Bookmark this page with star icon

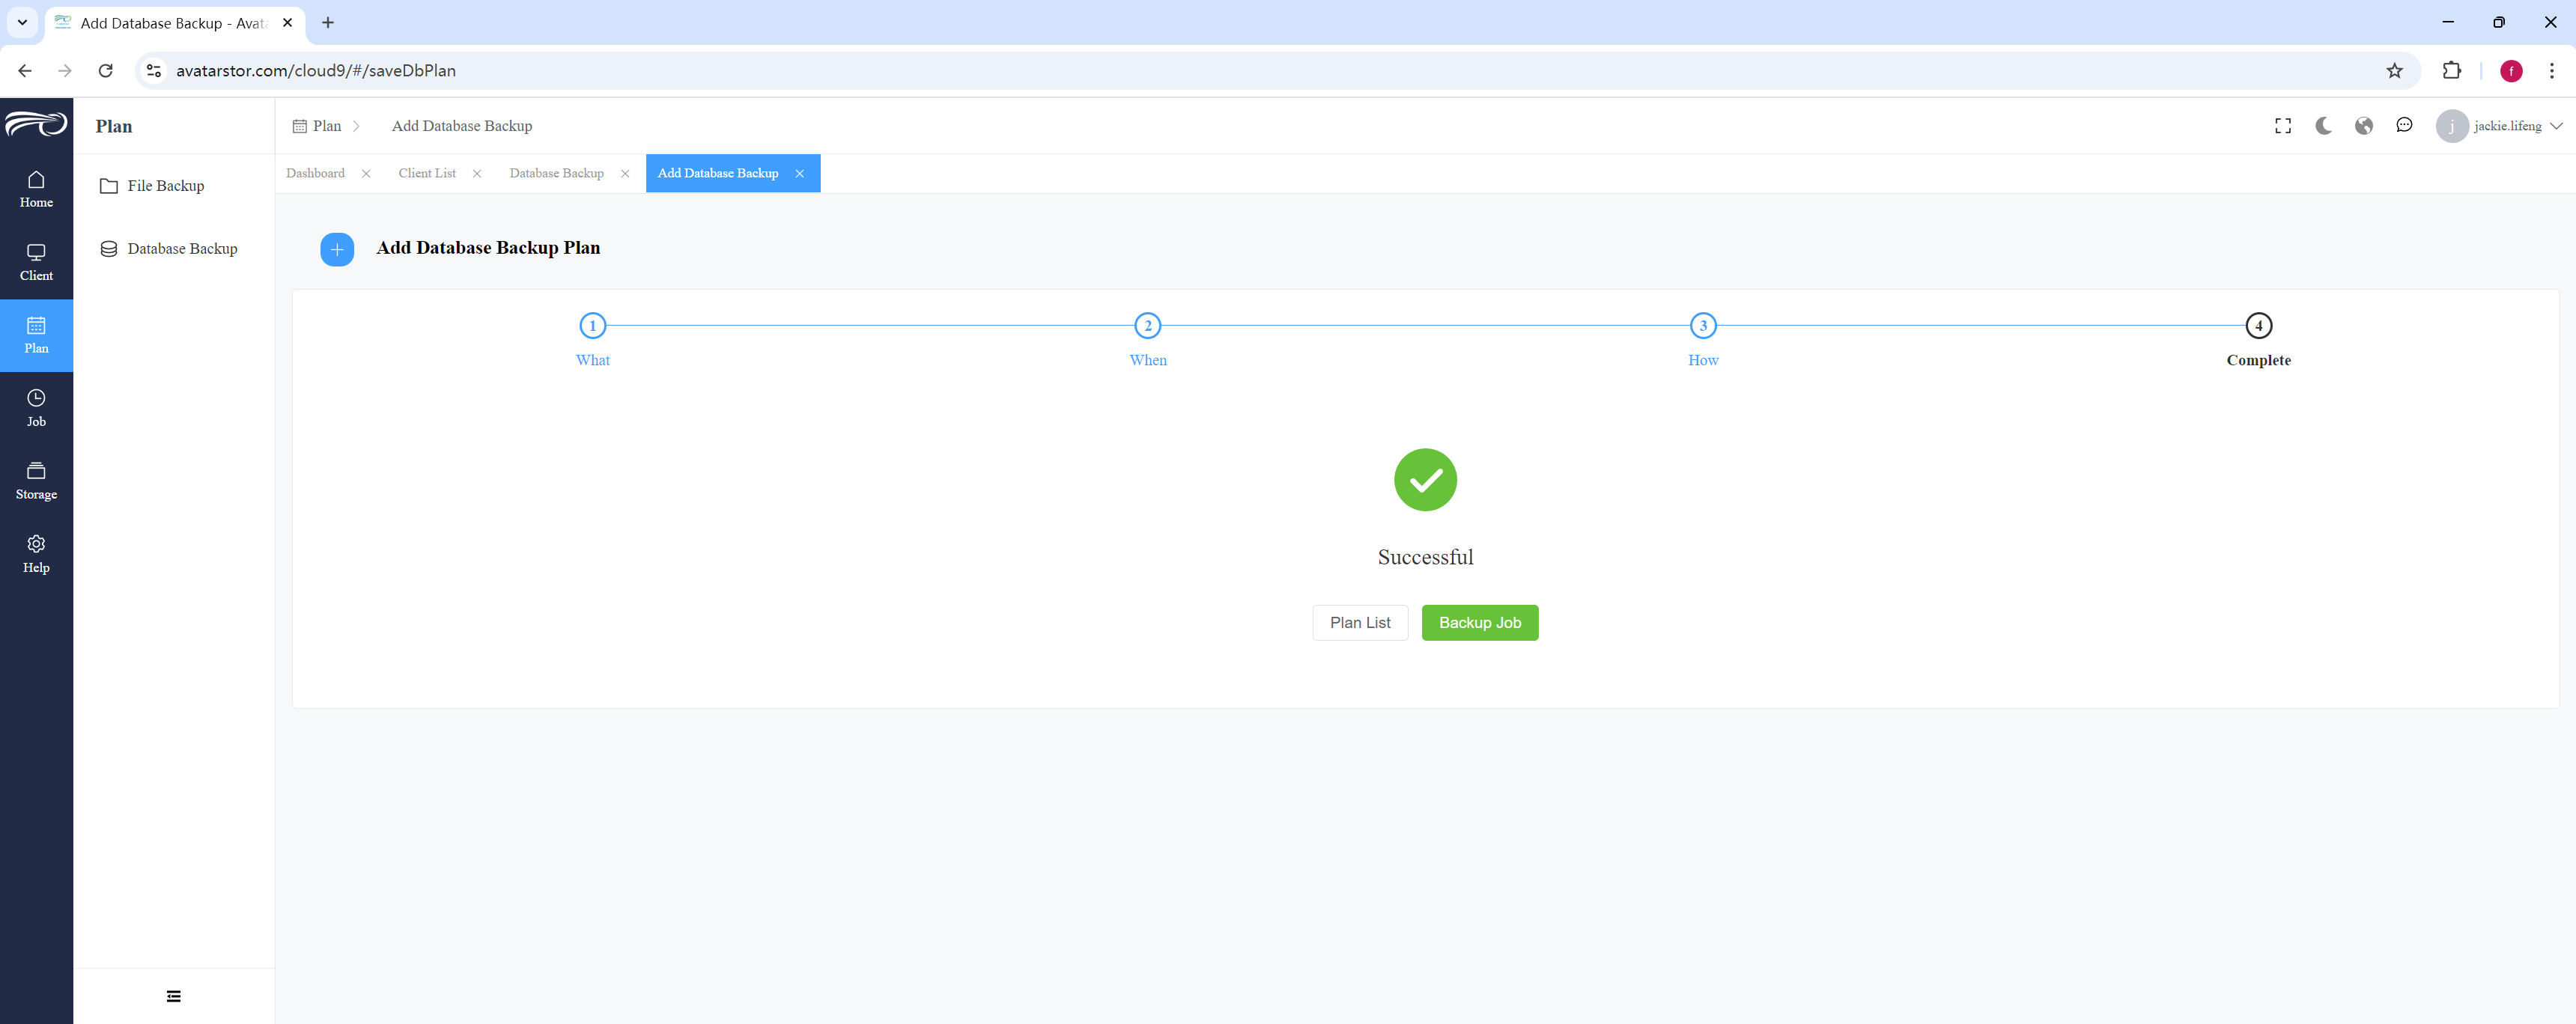click(x=2394, y=71)
